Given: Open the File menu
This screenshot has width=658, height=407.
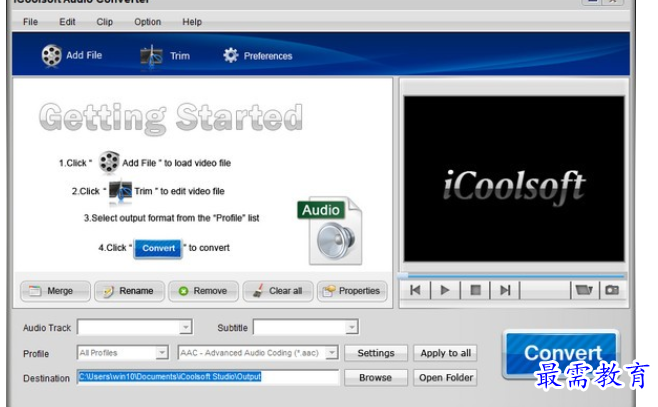Looking at the screenshot, I should point(30,22).
